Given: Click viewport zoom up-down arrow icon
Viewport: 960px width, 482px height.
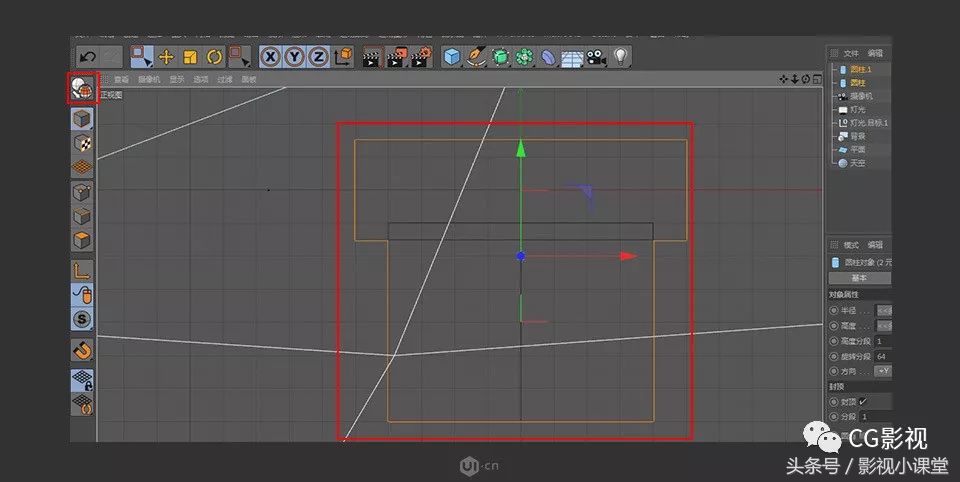Looking at the screenshot, I should coord(795,79).
